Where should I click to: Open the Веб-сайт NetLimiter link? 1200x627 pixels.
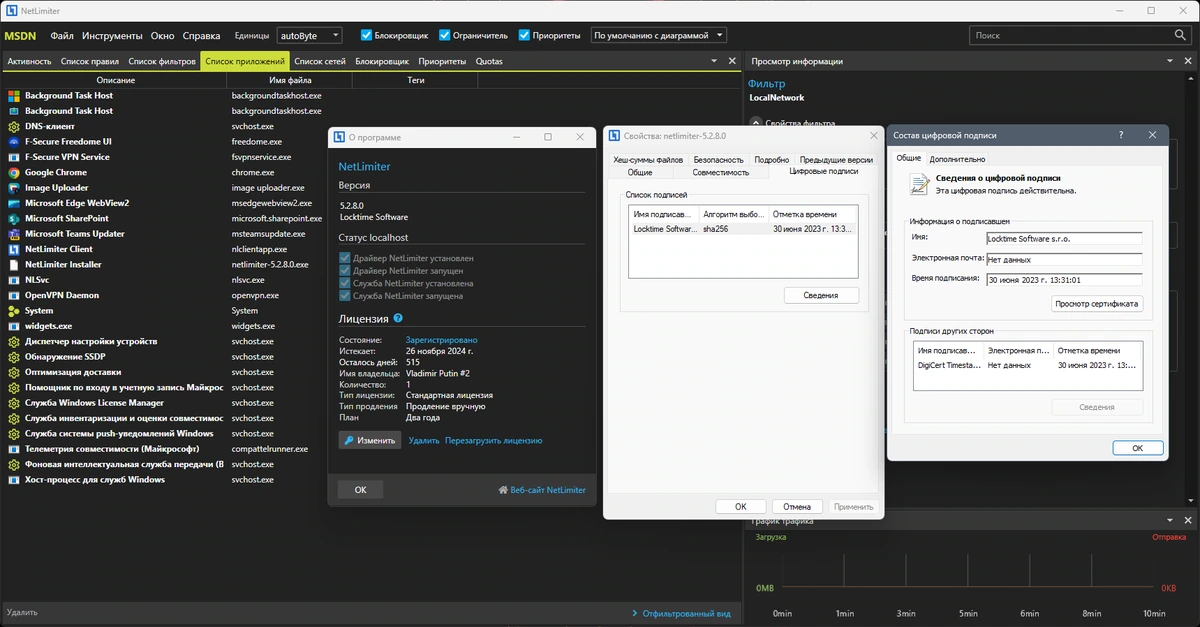542,490
